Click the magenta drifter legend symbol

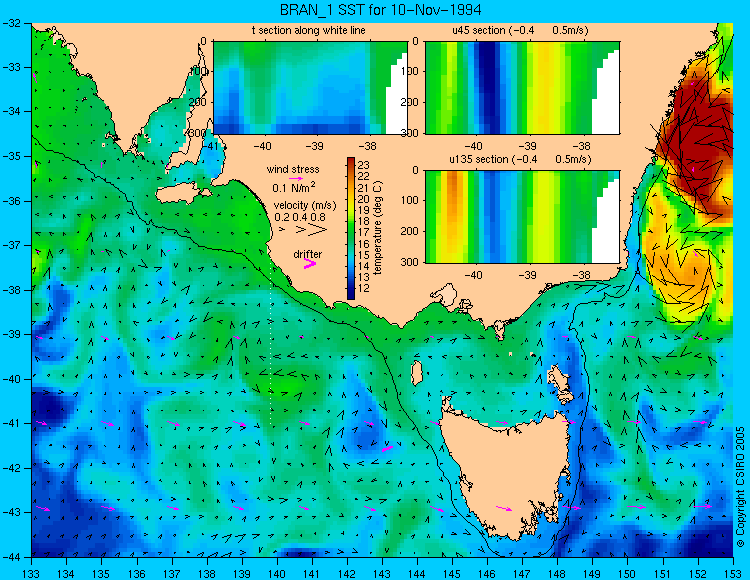pos(310,264)
